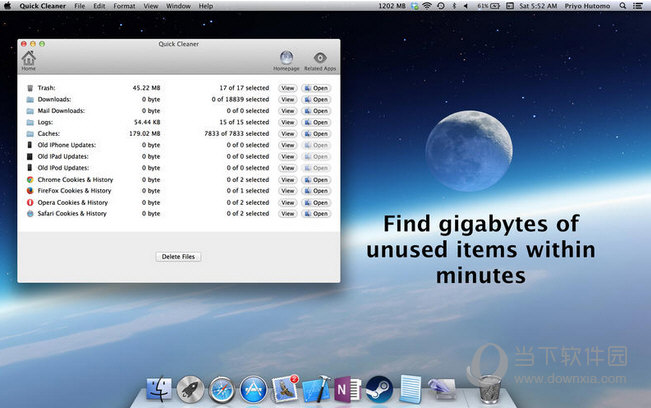651x408 pixels.
Task: View files in the Trash row
Action: [288, 88]
